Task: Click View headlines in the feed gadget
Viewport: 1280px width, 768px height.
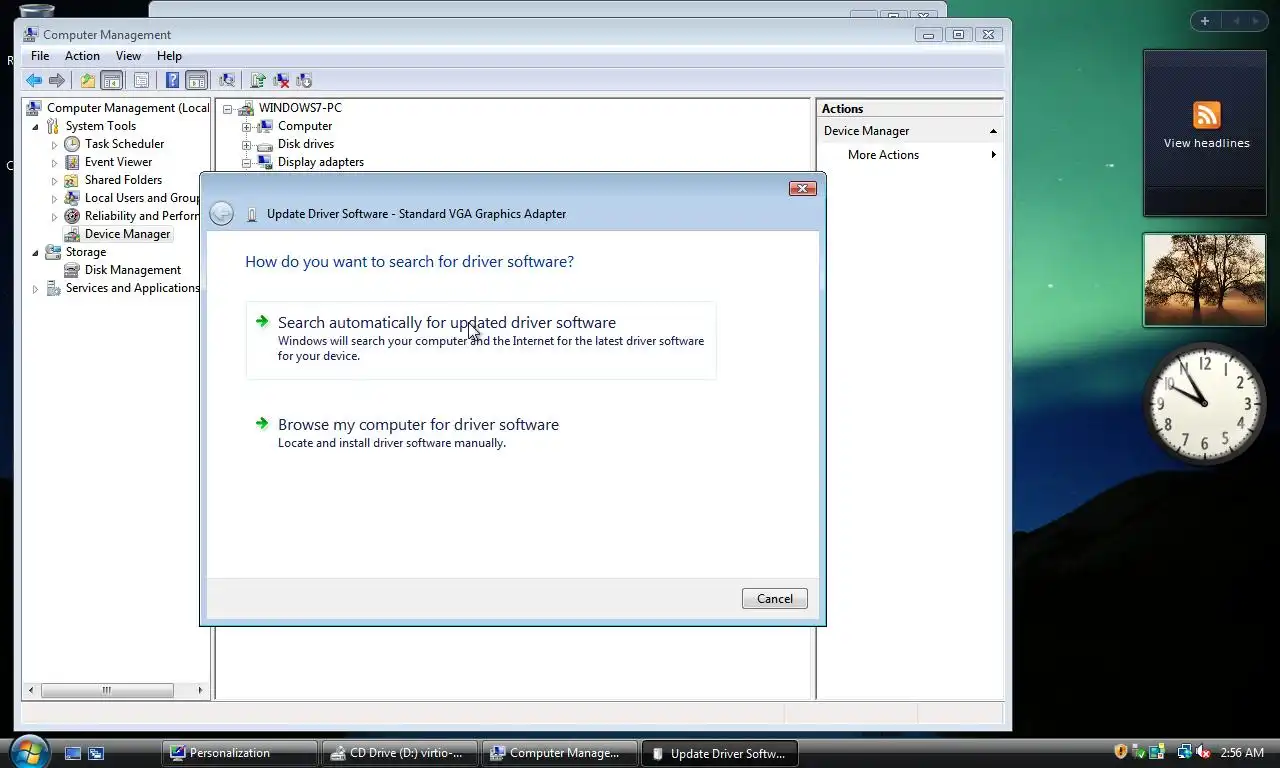Action: (x=1206, y=143)
